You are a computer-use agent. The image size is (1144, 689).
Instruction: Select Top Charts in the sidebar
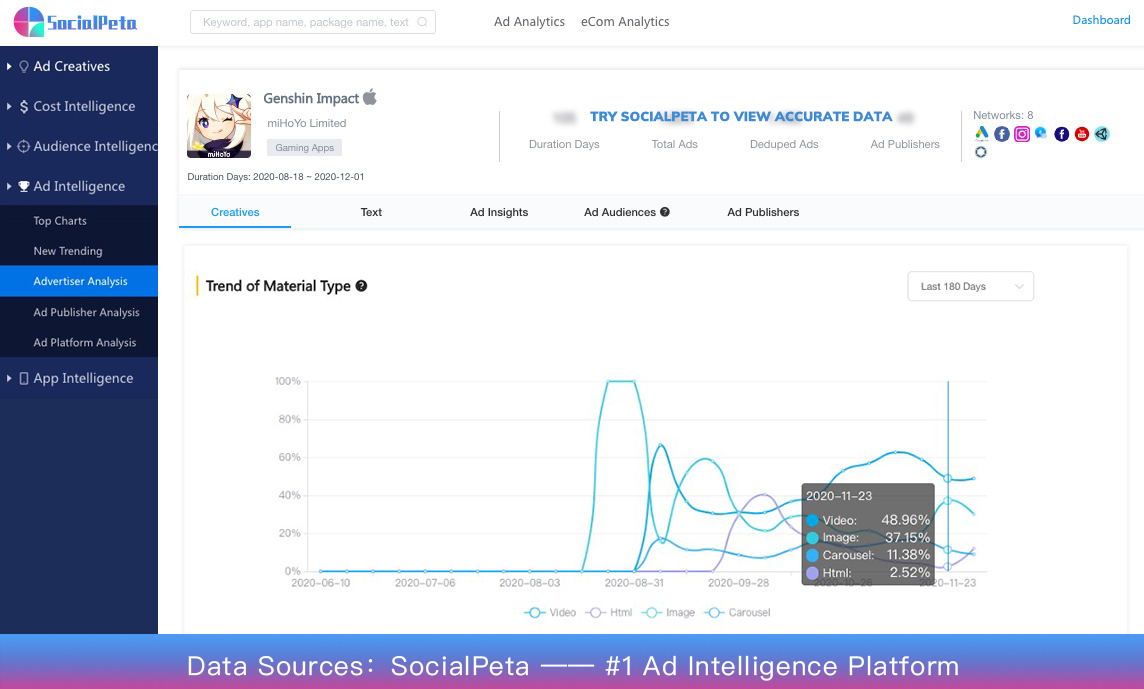click(x=60, y=221)
